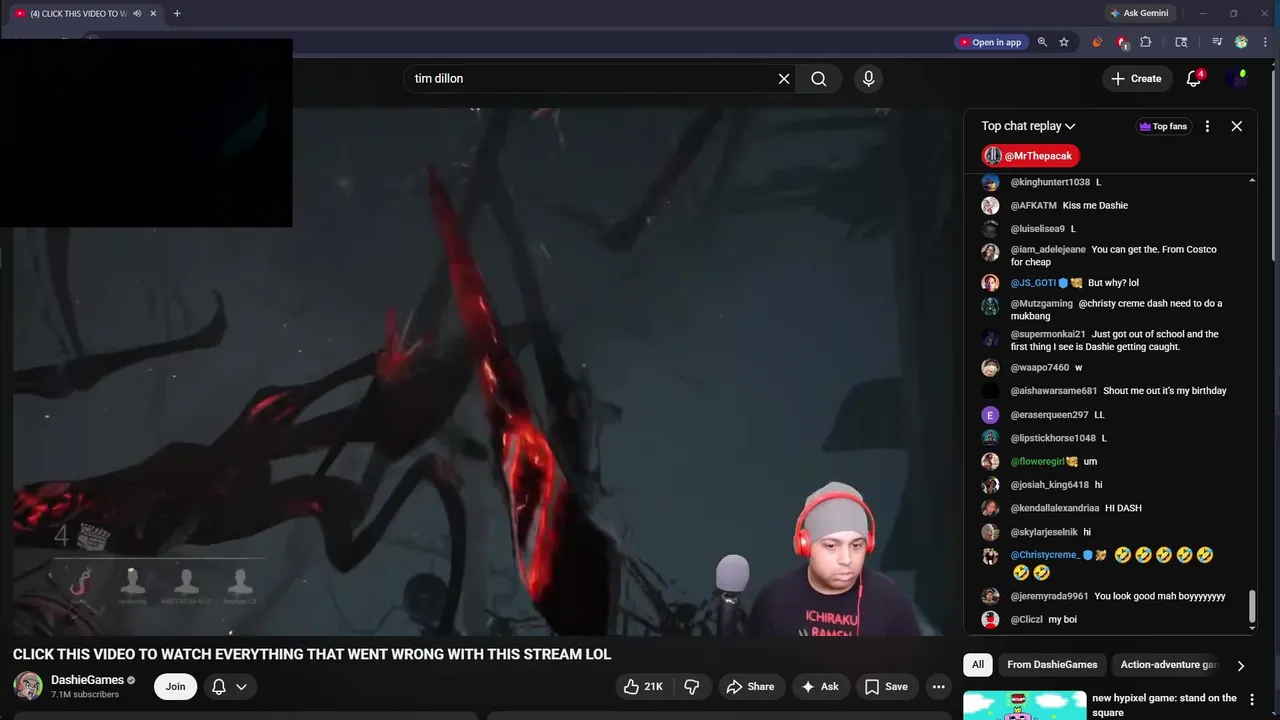The image size is (1280, 720).
Task: Click @jeremyrada9961 chat message
Action: point(1160,596)
